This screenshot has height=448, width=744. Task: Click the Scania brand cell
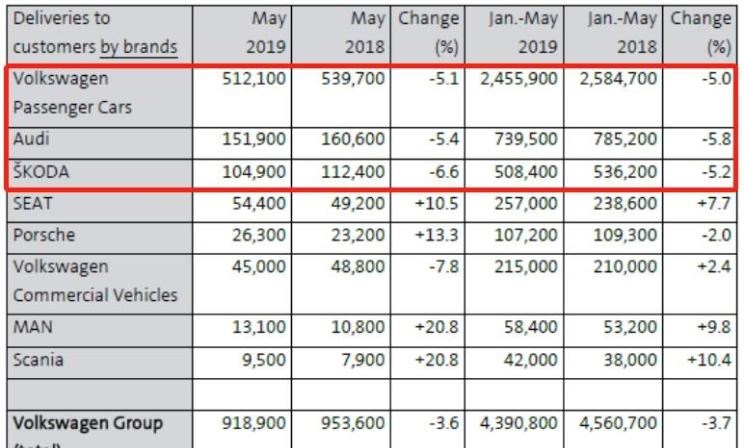click(39, 359)
